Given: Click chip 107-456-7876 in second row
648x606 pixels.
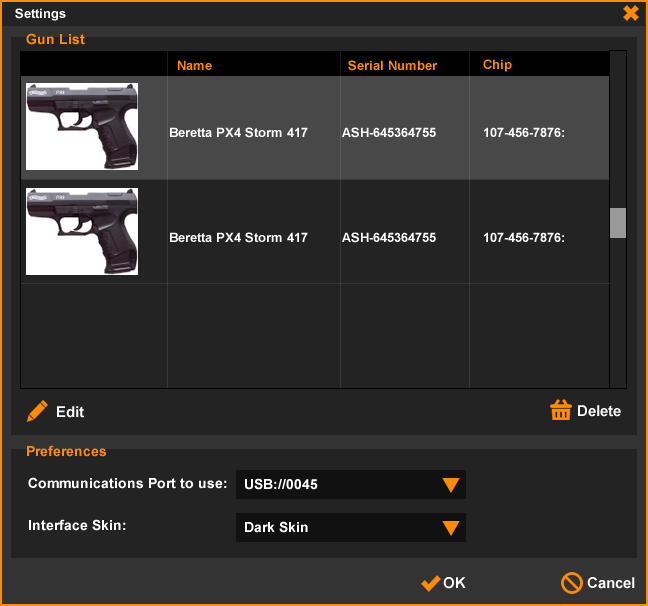Looking at the screenshot, I should [524, 238].
